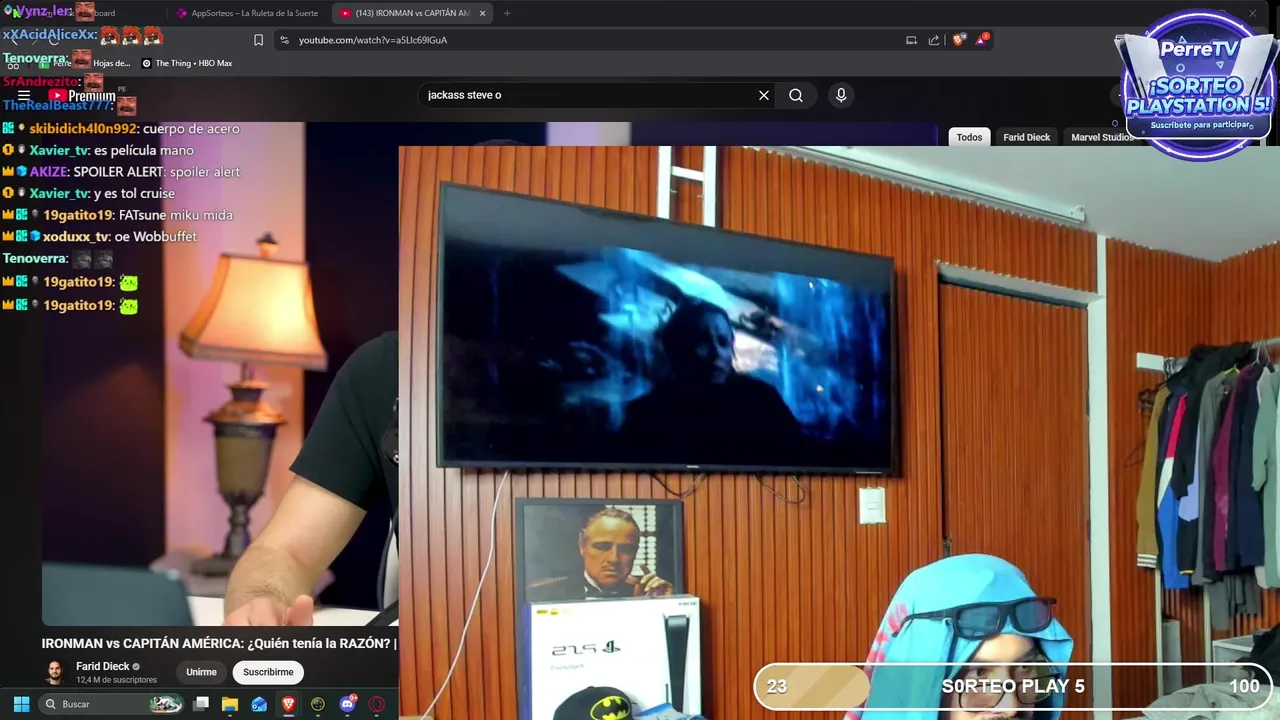Click the xXAcidAliceXx chat username

point(48,34)
